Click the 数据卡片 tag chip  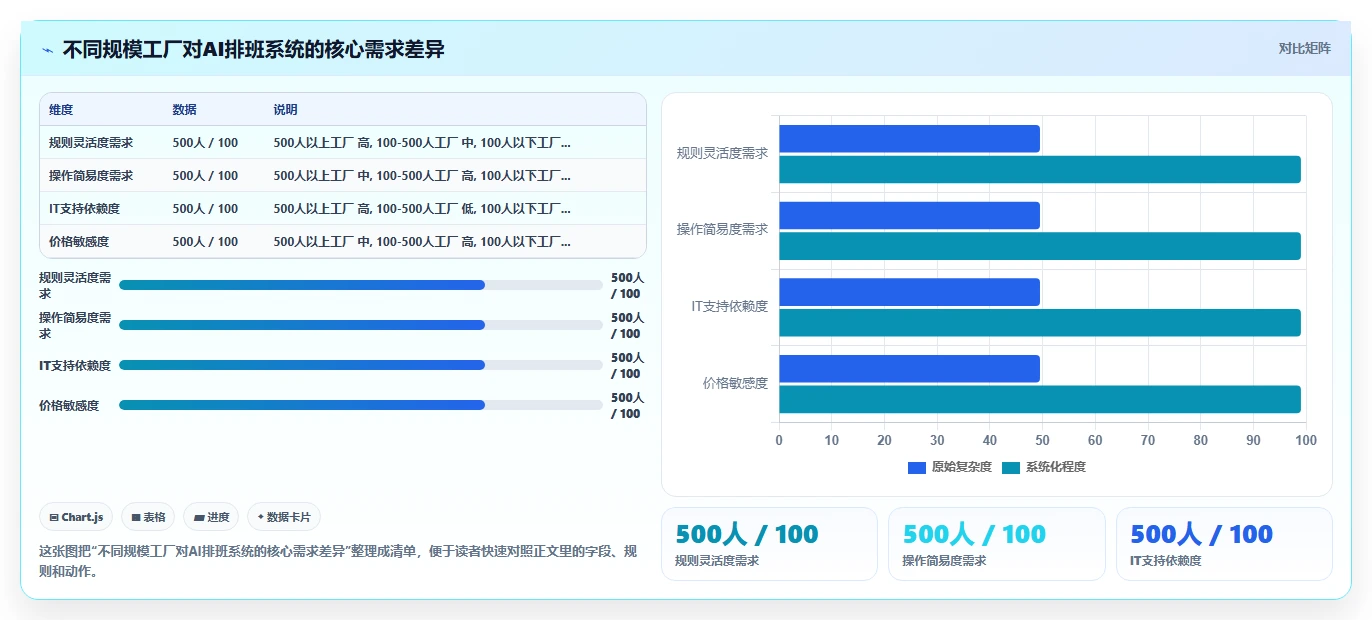[284, 517]
